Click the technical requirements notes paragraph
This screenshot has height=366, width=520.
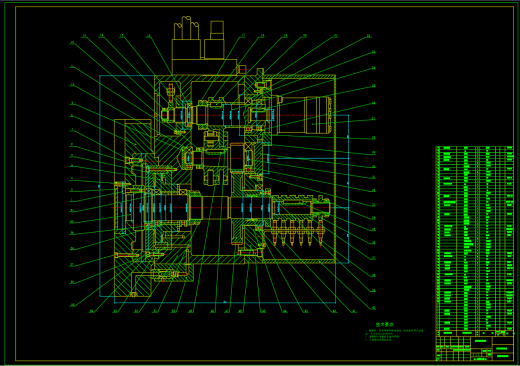394,335
